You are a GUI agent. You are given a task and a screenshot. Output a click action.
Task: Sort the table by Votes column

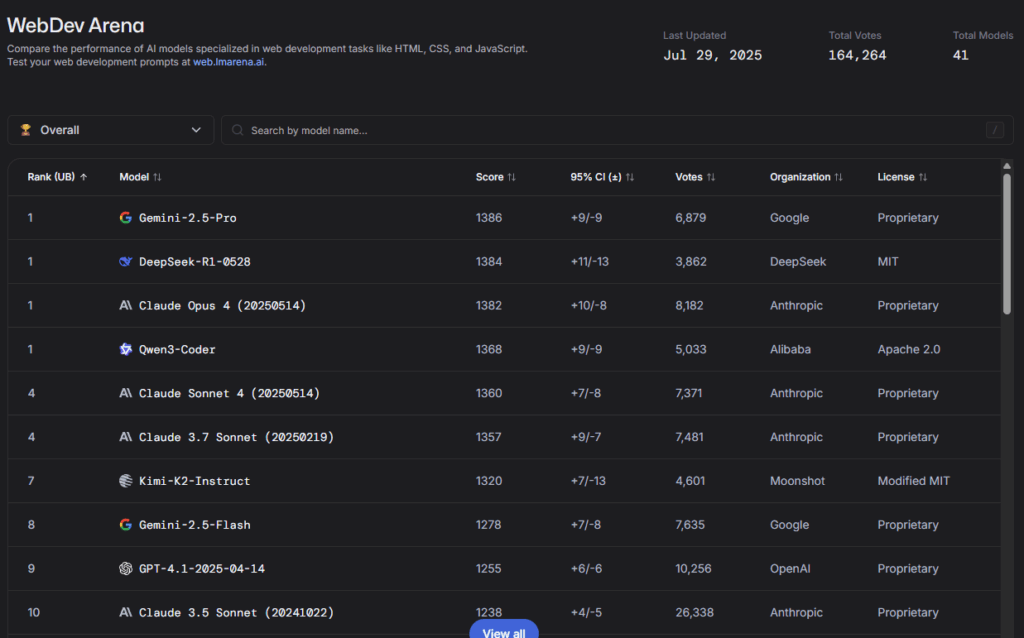coord(695,177)
